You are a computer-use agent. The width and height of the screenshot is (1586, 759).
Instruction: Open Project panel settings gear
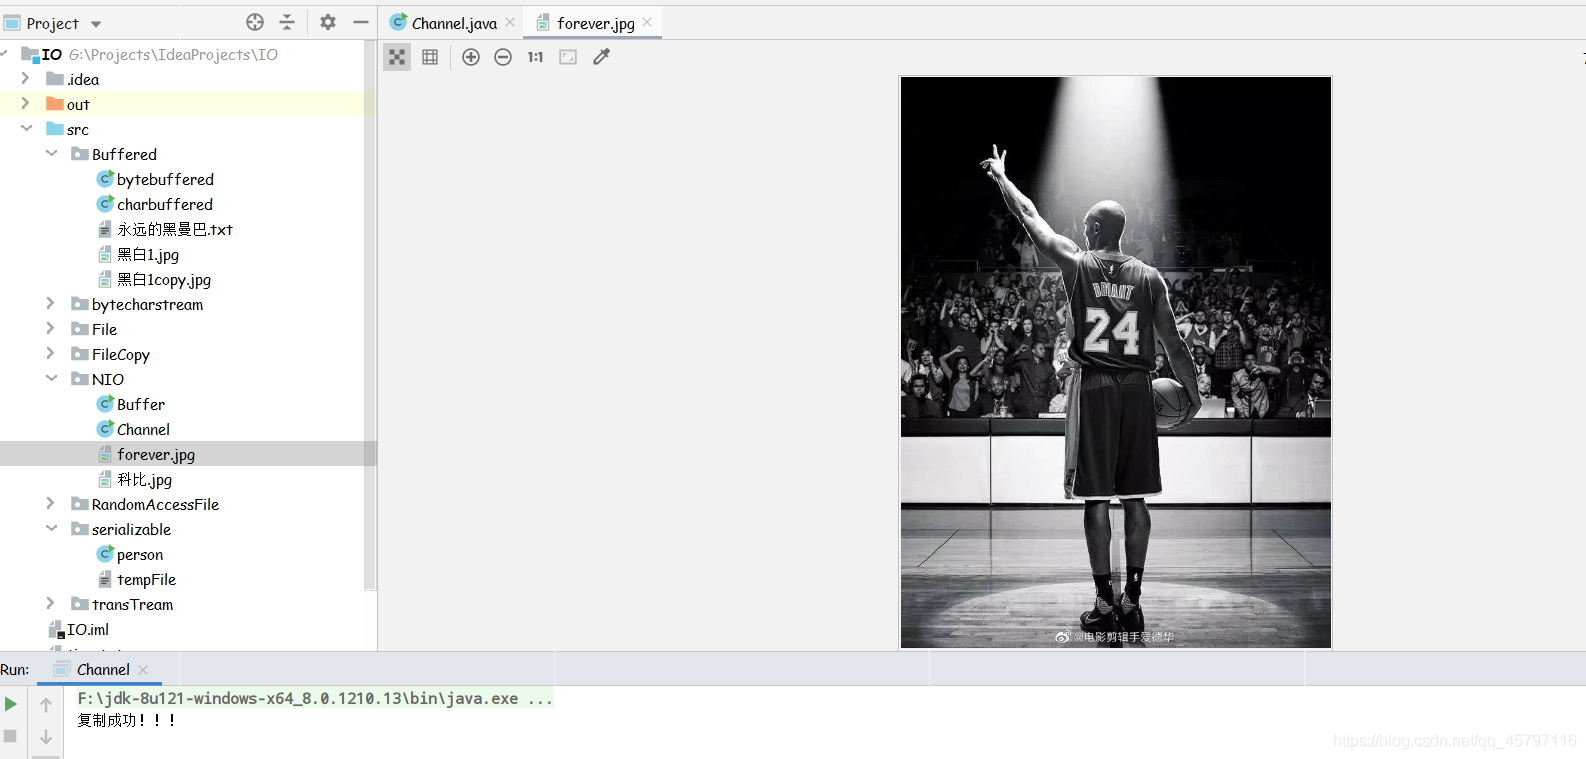[328, 22]
